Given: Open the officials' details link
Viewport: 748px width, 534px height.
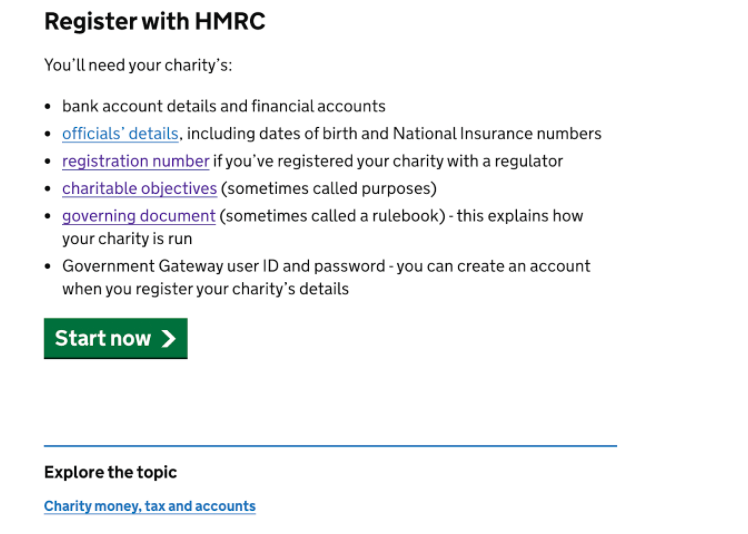Looking at the screenshot, I should point(120,134).
